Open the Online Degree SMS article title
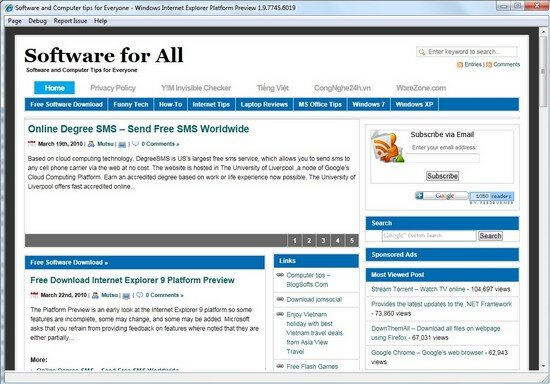550x384 pixels. coord(138,129)
